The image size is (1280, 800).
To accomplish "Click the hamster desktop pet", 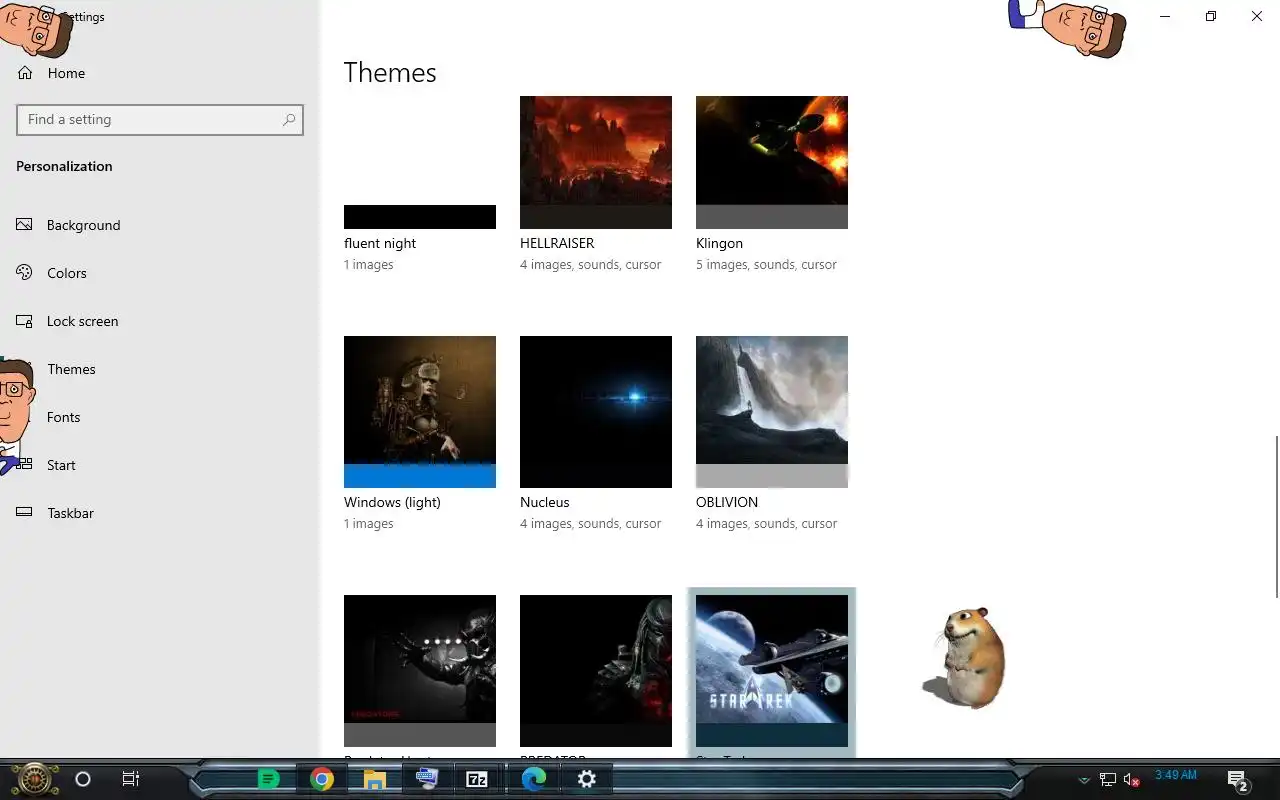I will [x=967, y=658].
